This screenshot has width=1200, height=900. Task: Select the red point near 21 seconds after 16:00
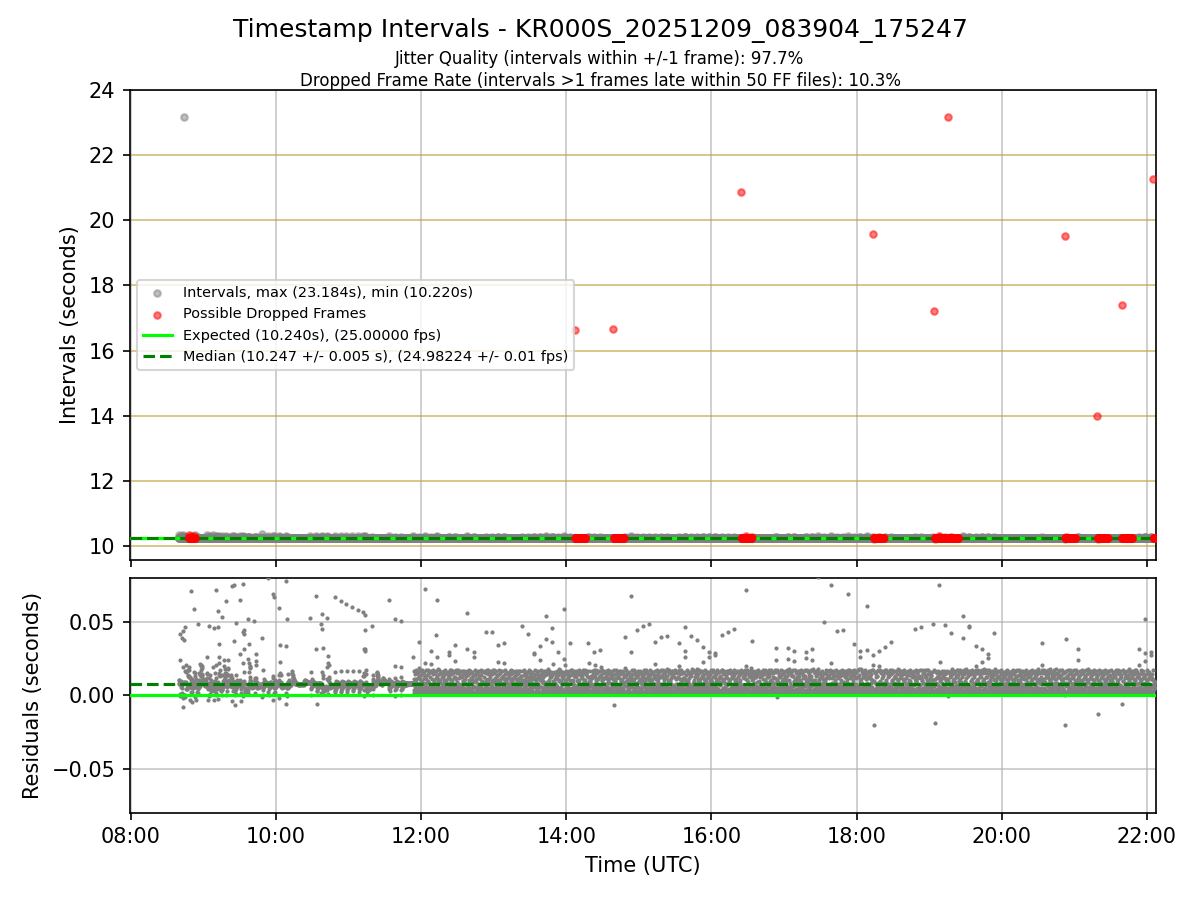point(741,192)
